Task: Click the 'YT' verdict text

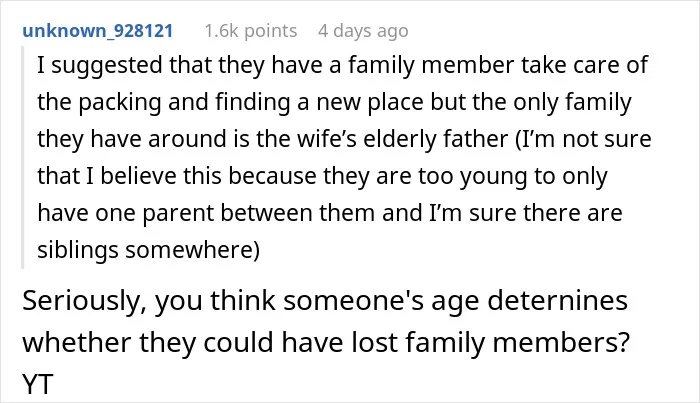Action: coord(38,385)
